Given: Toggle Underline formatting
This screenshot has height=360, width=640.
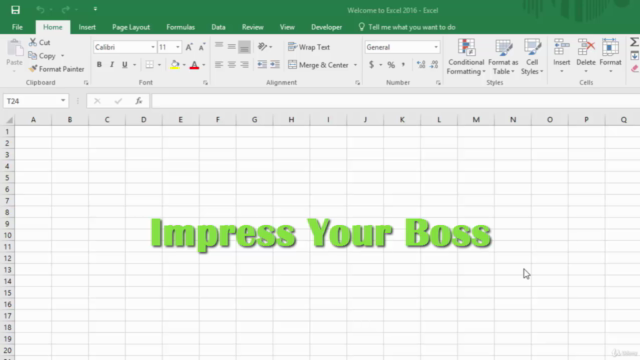Looking at the screenshot, I should point(124,64).
